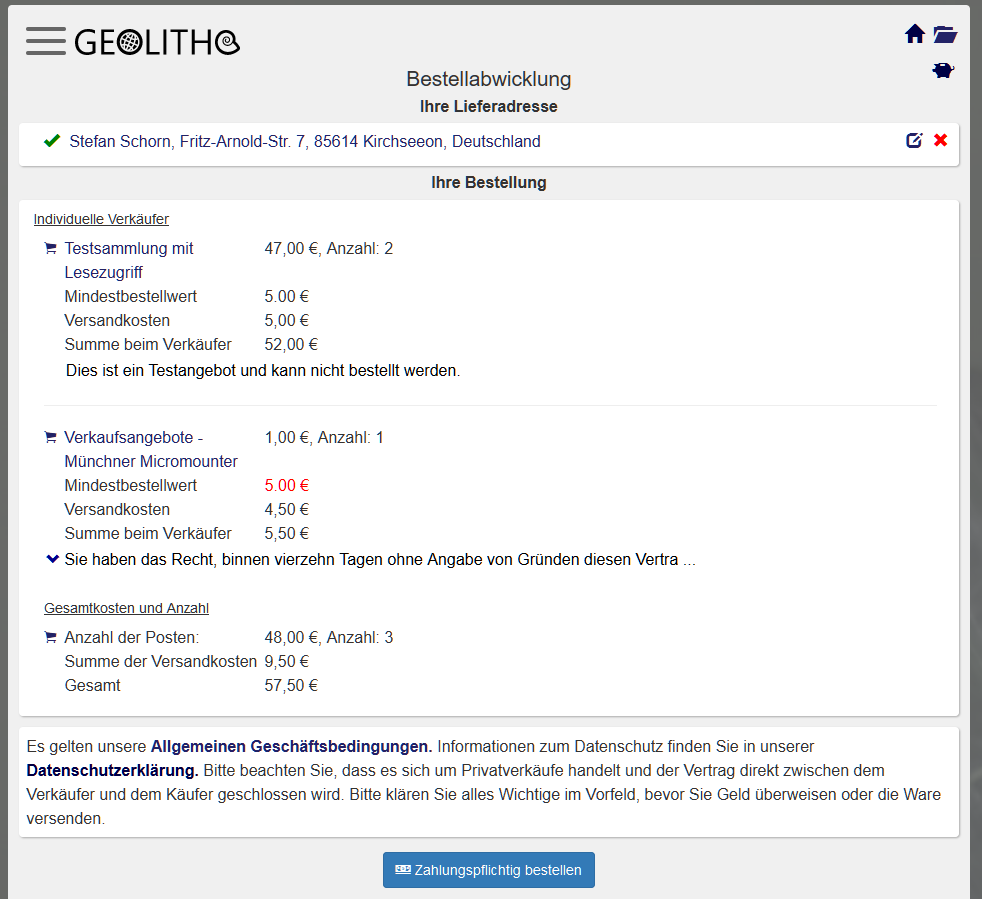Open the folder icon in header
This screenshot has height=899, width=982.
point(945,35)
